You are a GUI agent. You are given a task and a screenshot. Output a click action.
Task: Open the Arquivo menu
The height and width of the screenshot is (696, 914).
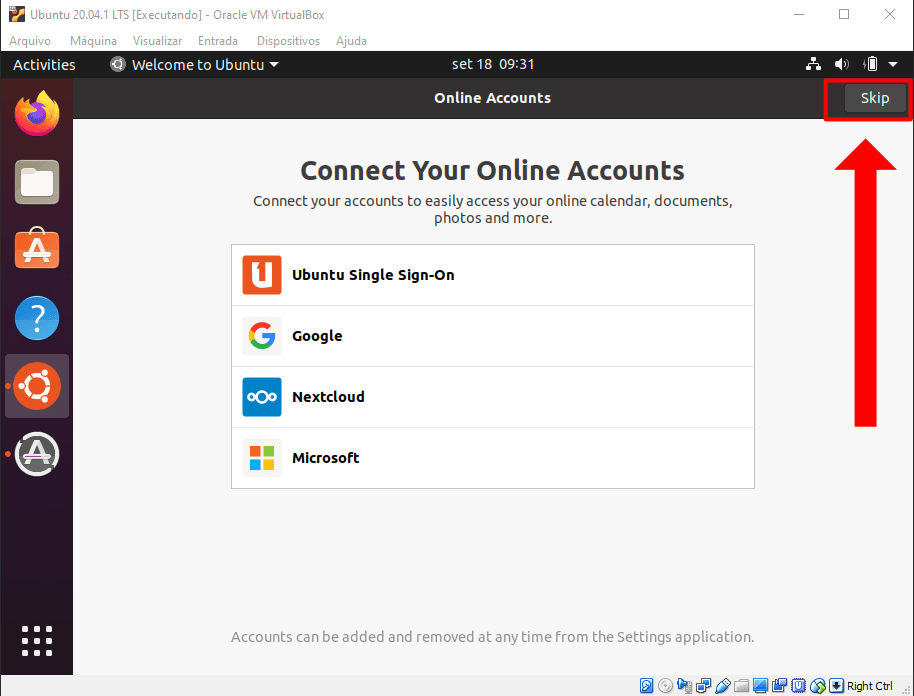pos(30,41)
